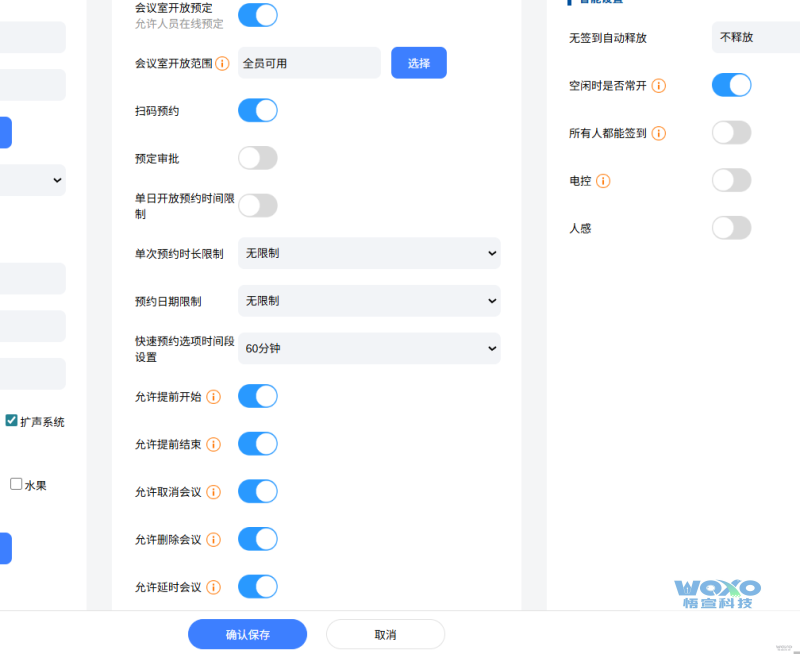800x654 pixels.
Task: Click the info icon next to 所有人都能签到
Action: 658,132
